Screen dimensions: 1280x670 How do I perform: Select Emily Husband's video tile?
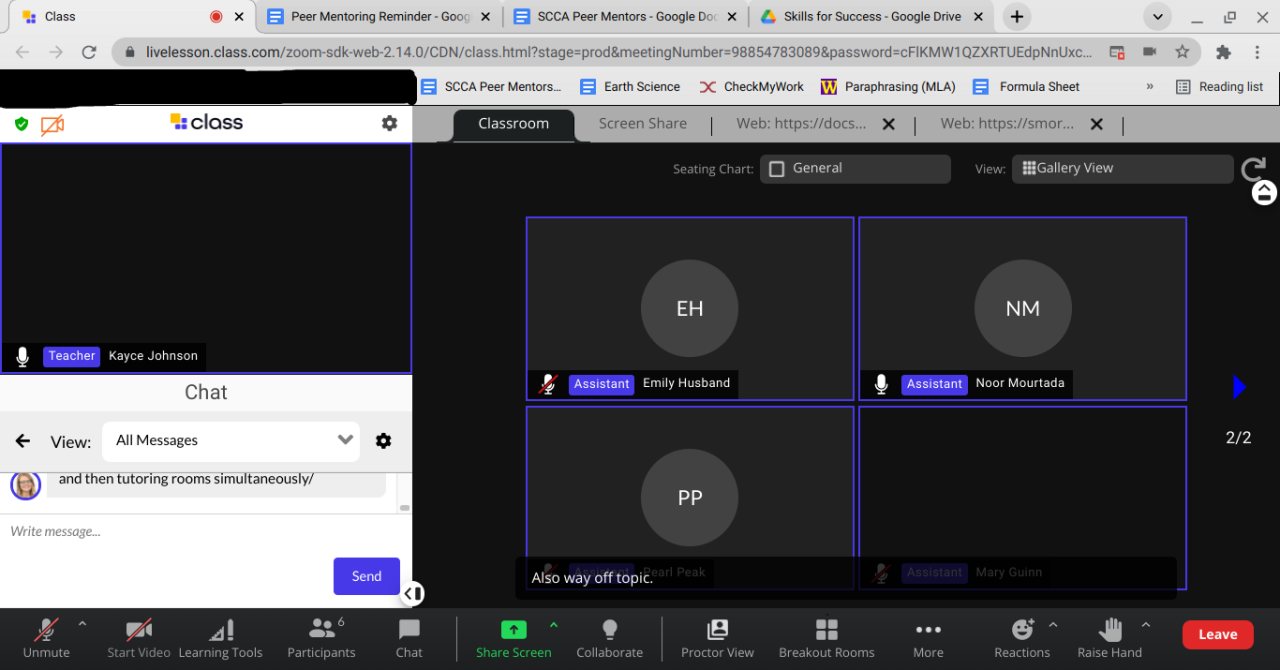click(x=690, y=309)
